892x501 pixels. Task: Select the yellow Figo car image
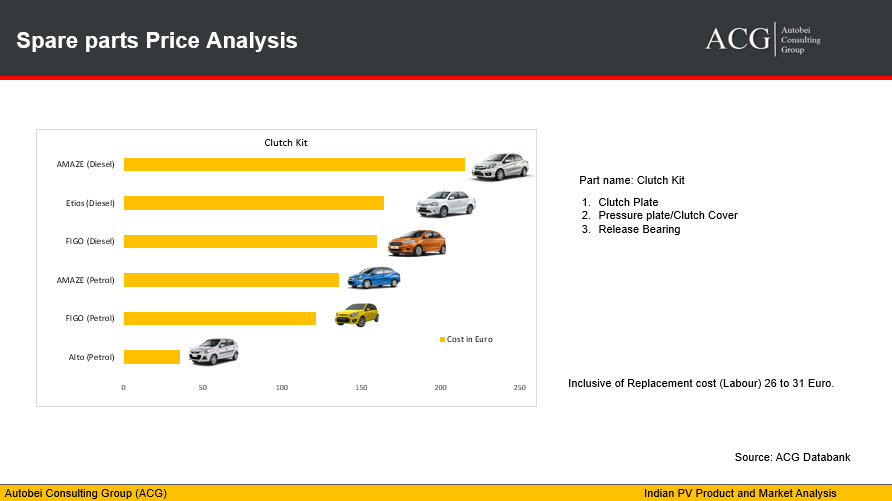357,314
